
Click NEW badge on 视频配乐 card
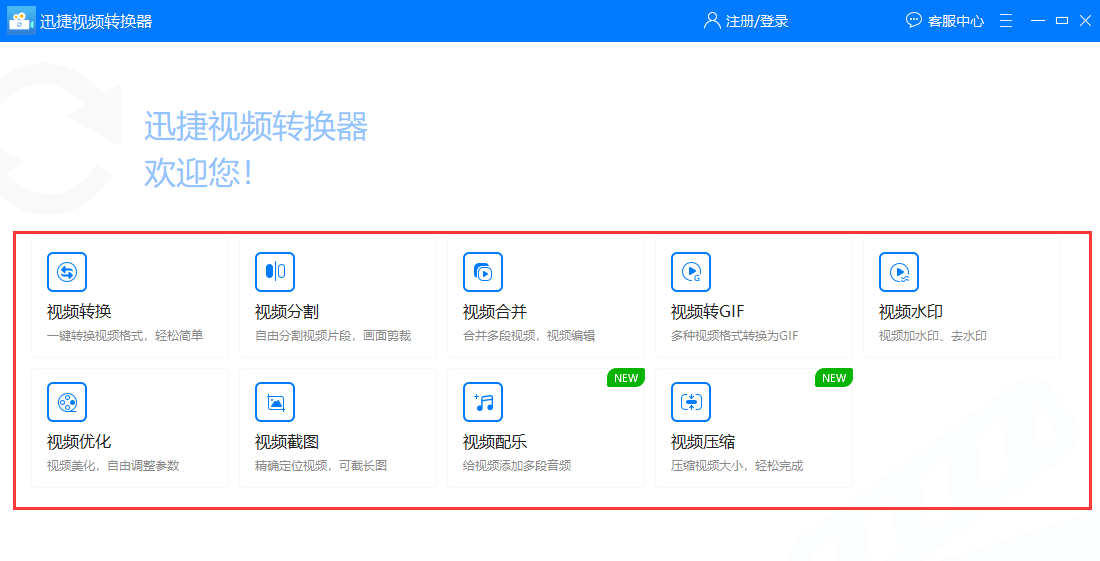(x=626, y=378)
